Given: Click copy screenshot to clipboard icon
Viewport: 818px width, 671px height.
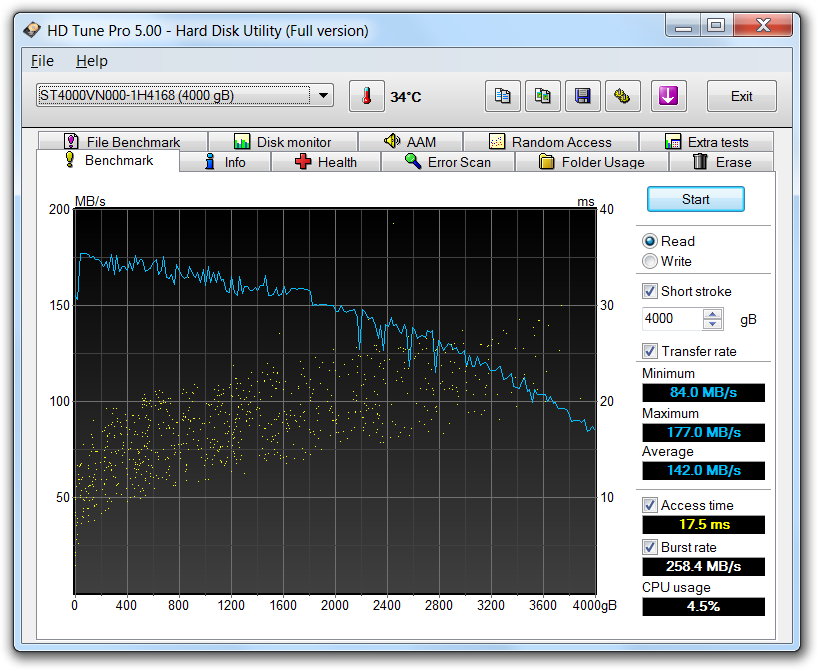Looking at the screenshot, I should (542, 97).
